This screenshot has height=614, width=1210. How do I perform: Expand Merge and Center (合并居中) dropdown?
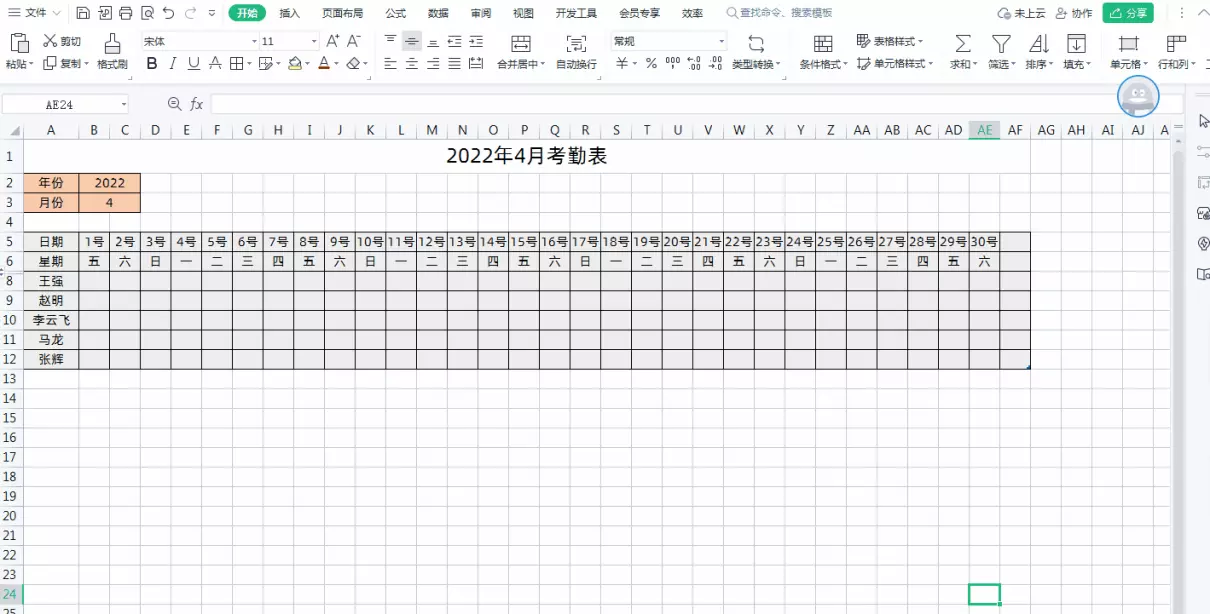[x=542, y=64]
